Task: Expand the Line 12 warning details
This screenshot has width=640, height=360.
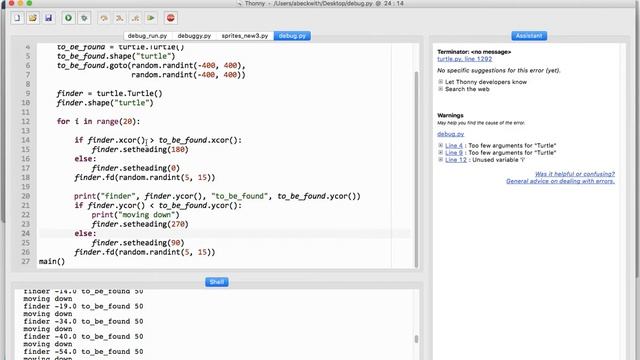Action: click(440, 160)
